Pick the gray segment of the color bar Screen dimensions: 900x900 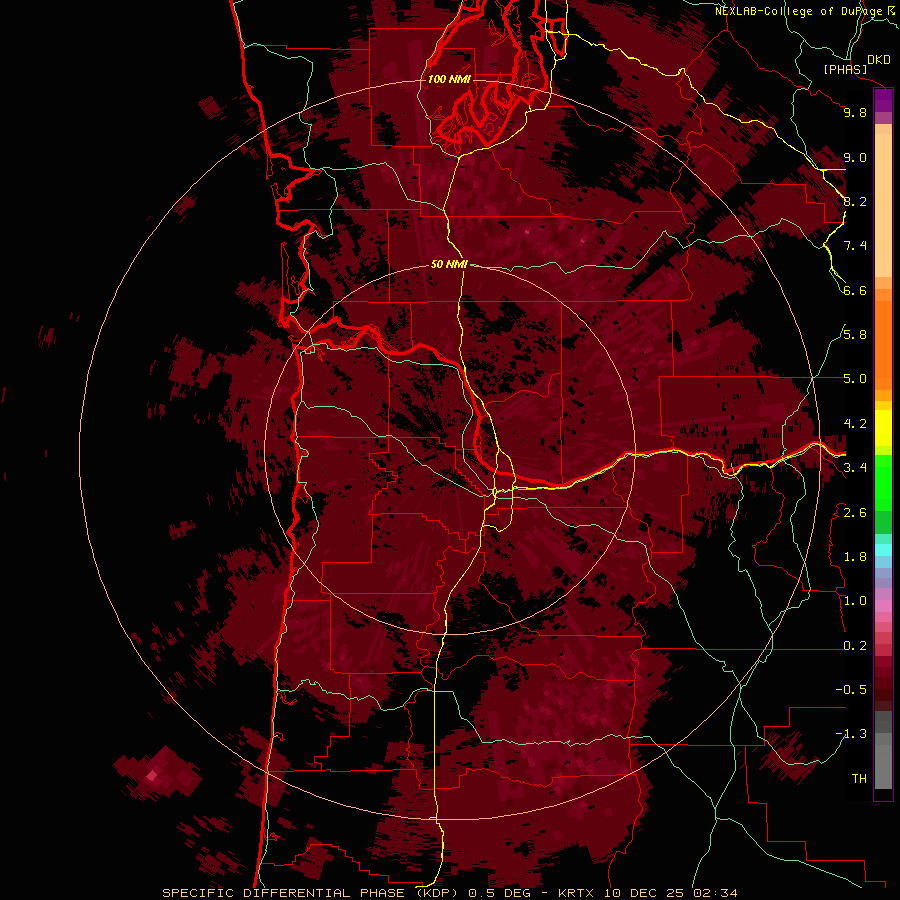click(x=883, y=752)
